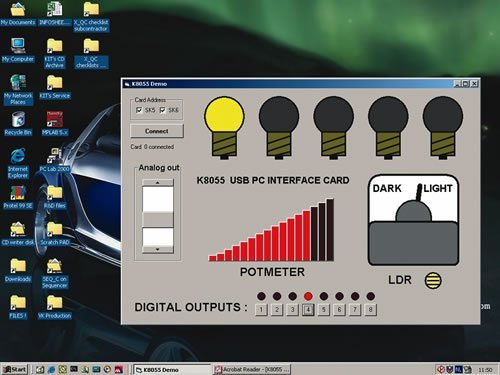Open Internet Explorer desktop icon

pos(18,164)
